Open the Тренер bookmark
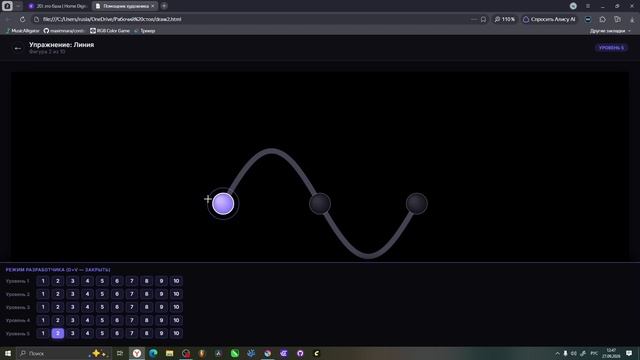 pyautogui.click(x=144, y=31)
